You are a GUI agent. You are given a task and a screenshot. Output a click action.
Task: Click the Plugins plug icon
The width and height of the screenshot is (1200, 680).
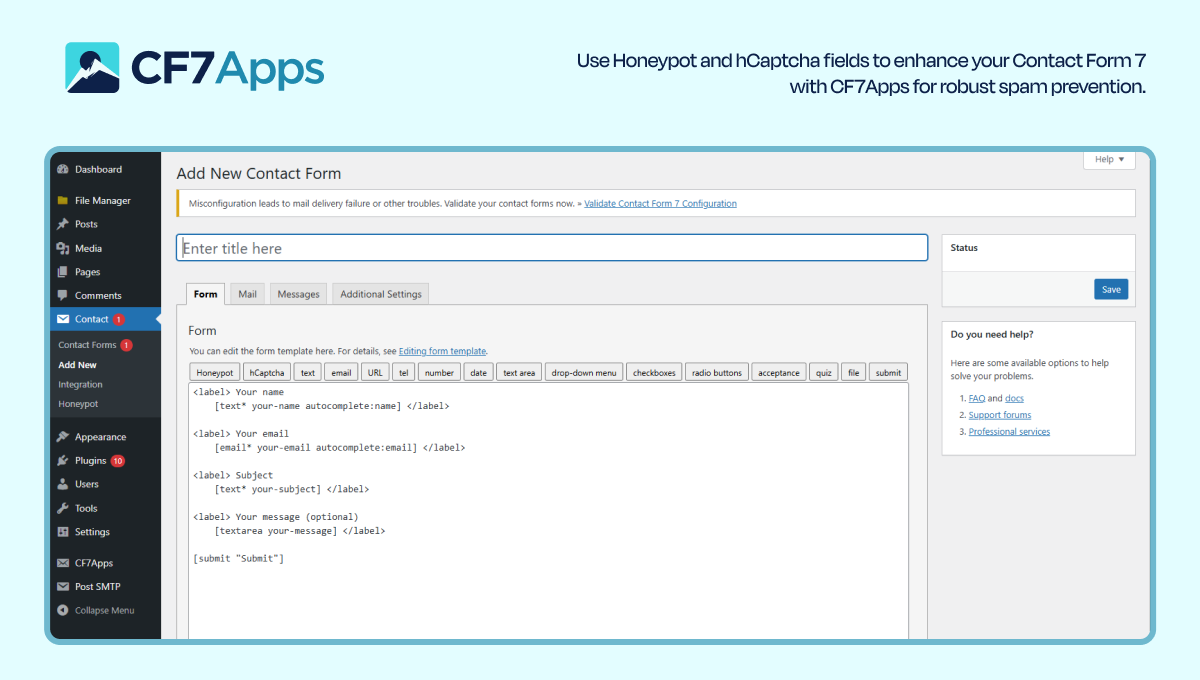tap(63, 460)
